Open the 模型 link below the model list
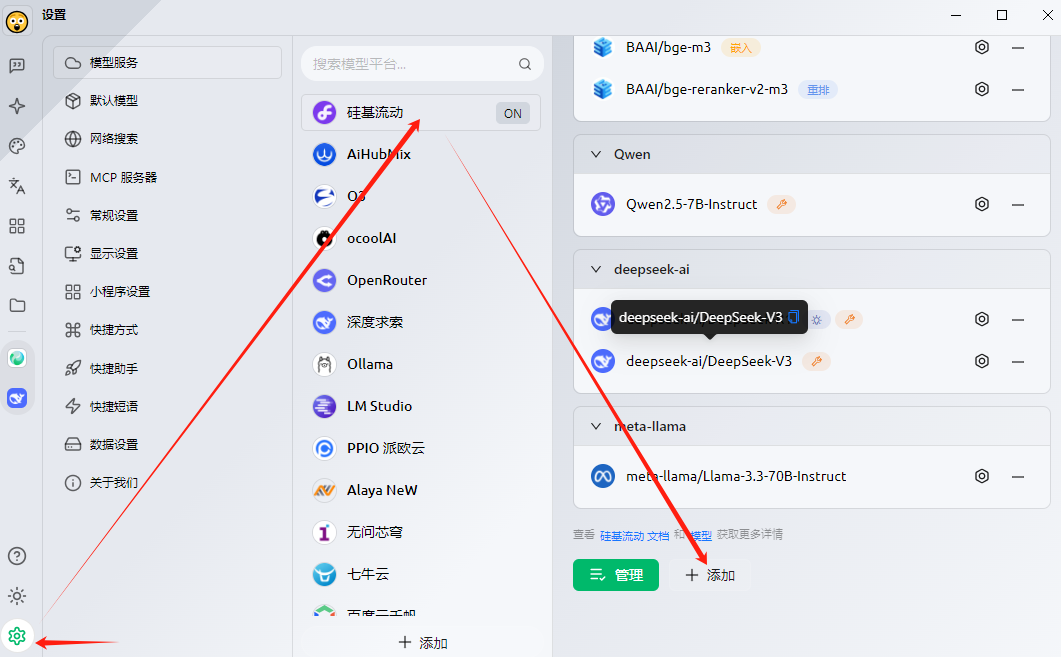Screen dimensions: 1061x657 pos(701,536)
